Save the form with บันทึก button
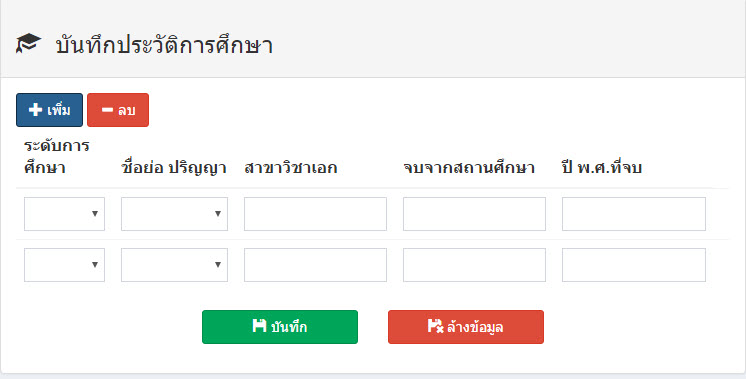The width and height of the screenshot is (746, 379). [x=280, y=327]
